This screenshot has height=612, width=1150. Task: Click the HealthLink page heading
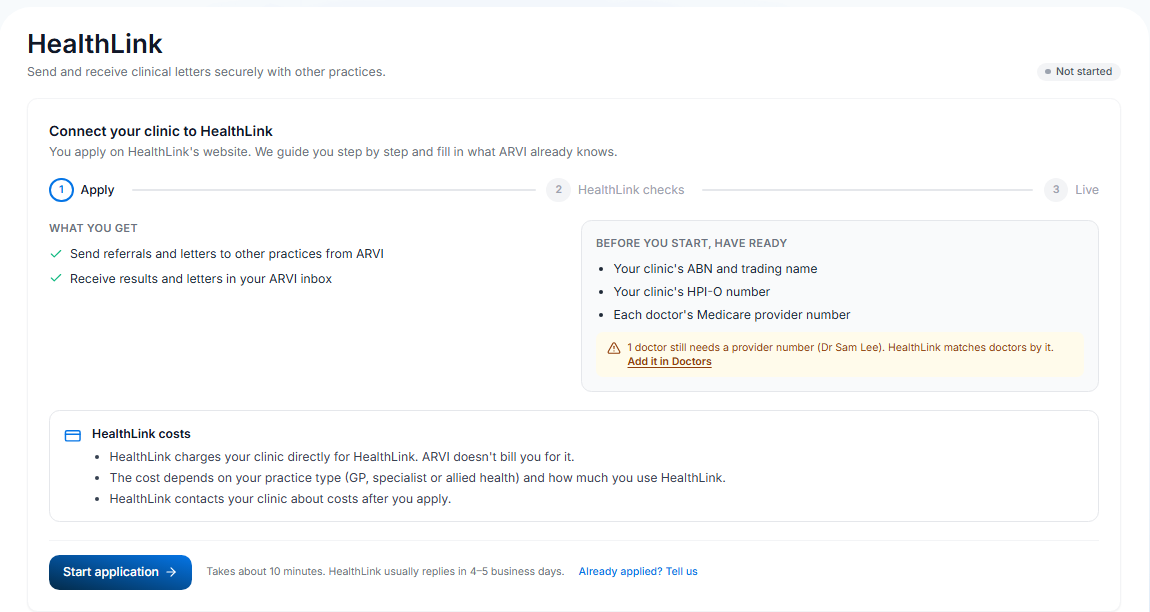(x=95, y=44)
